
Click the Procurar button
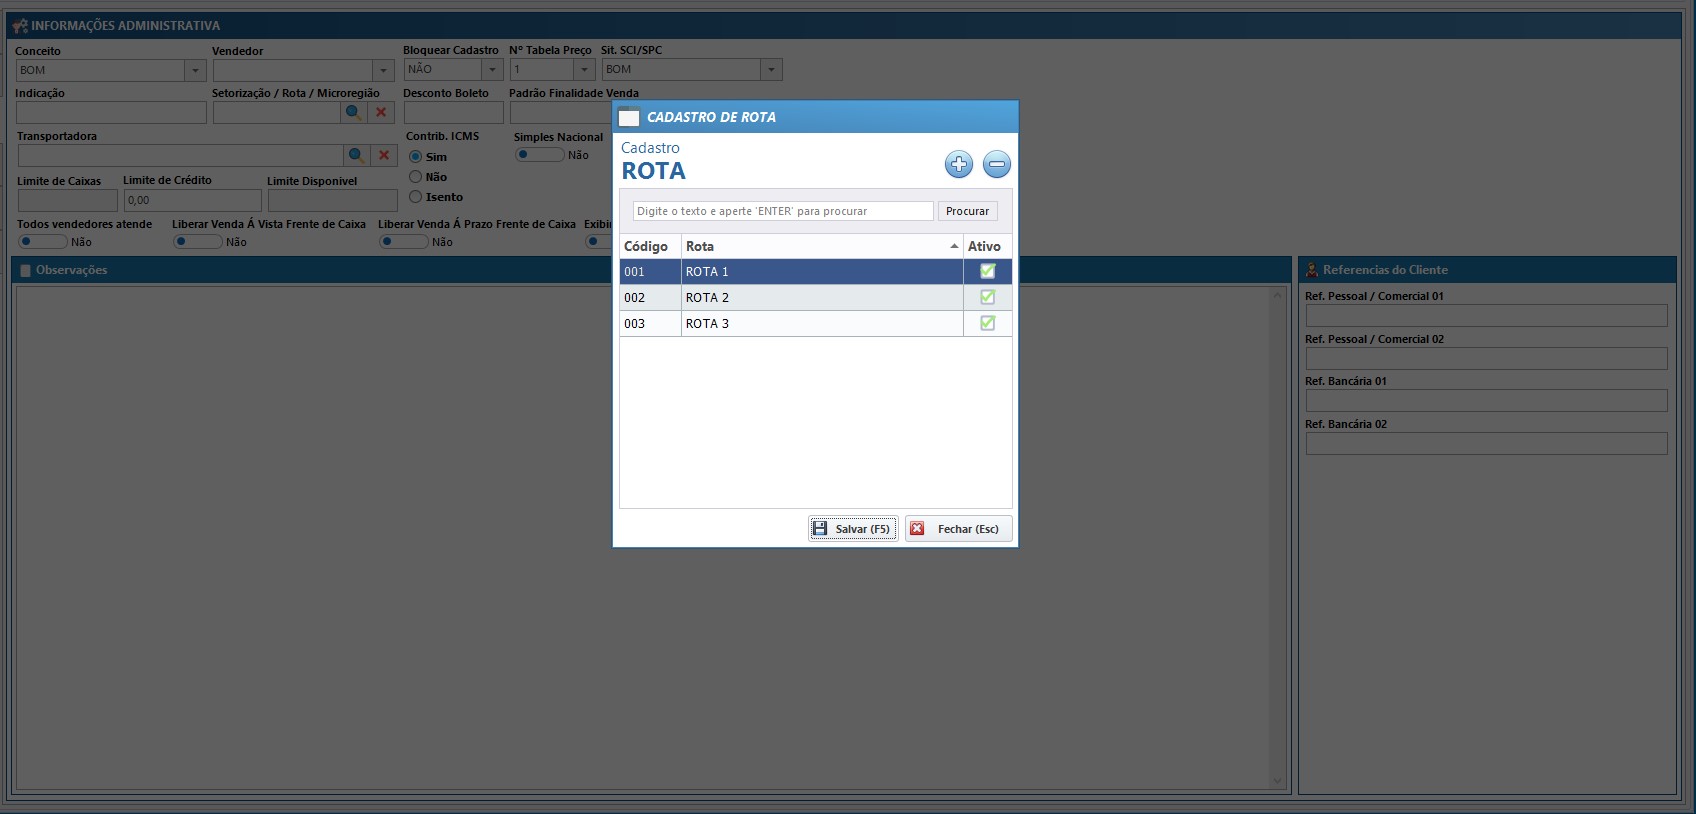click(967, 211)
